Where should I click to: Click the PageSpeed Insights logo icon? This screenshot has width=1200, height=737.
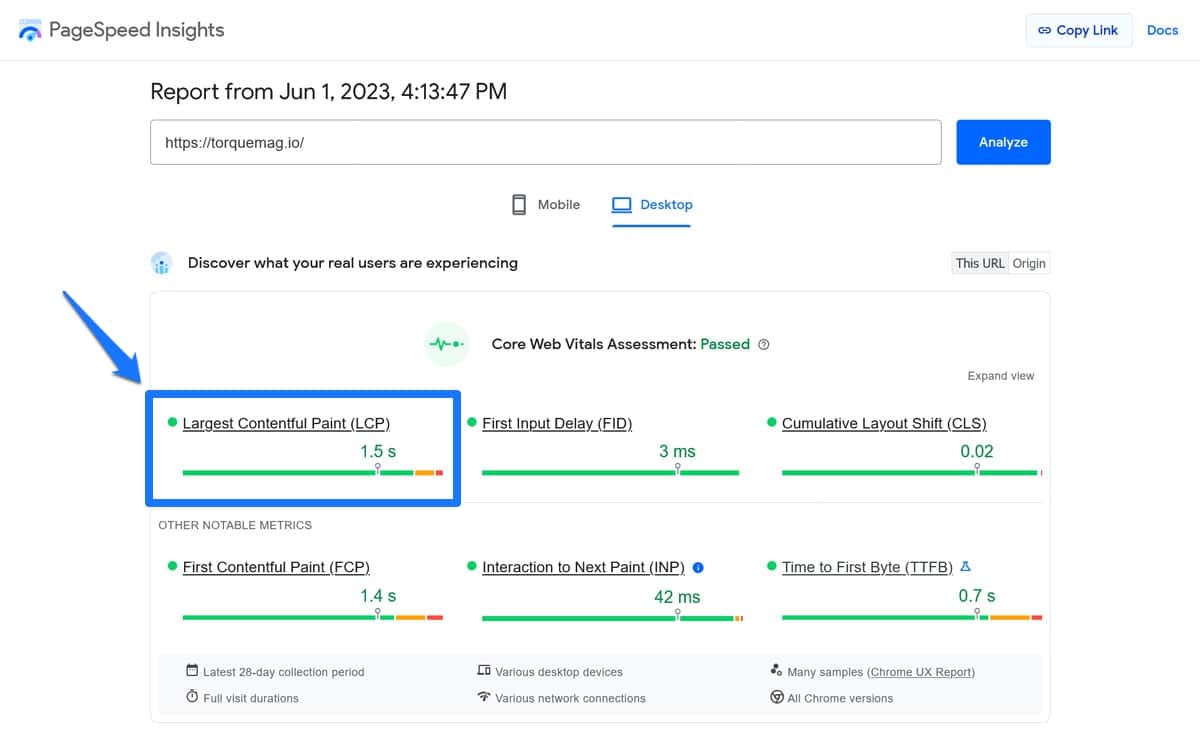click(31, 30)
